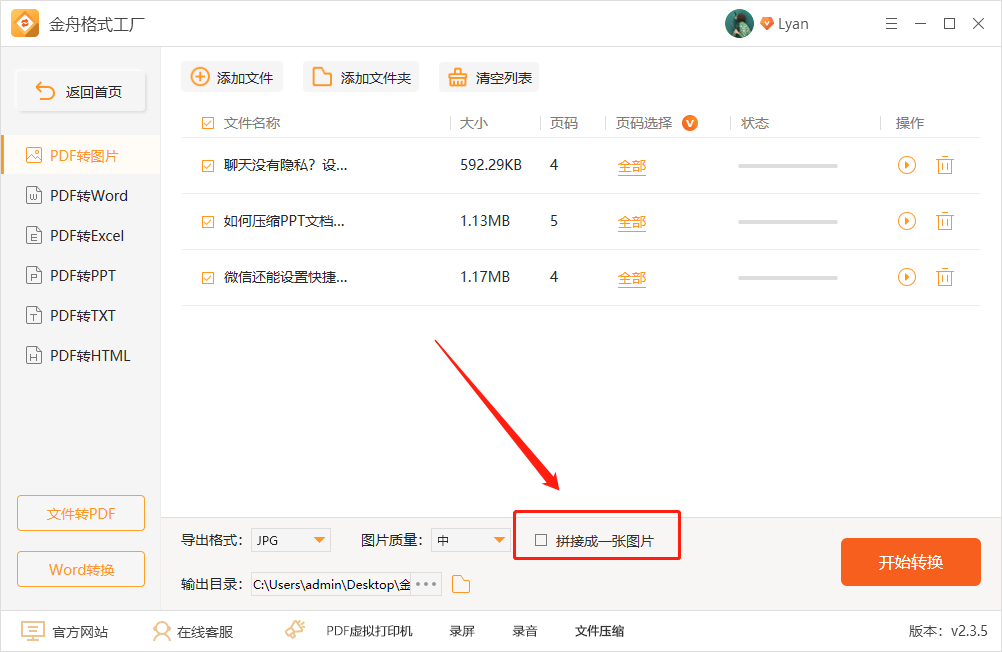Click the 文件转PDF button
1002x652 pixels.
(81, 513)
